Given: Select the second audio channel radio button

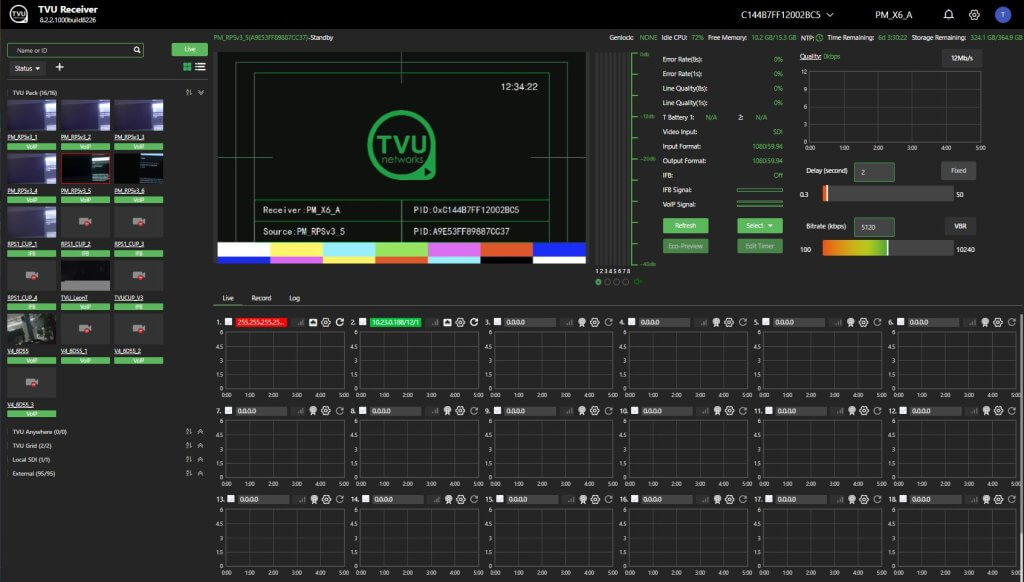Looking at the screenshot, I should coord(607,282).
